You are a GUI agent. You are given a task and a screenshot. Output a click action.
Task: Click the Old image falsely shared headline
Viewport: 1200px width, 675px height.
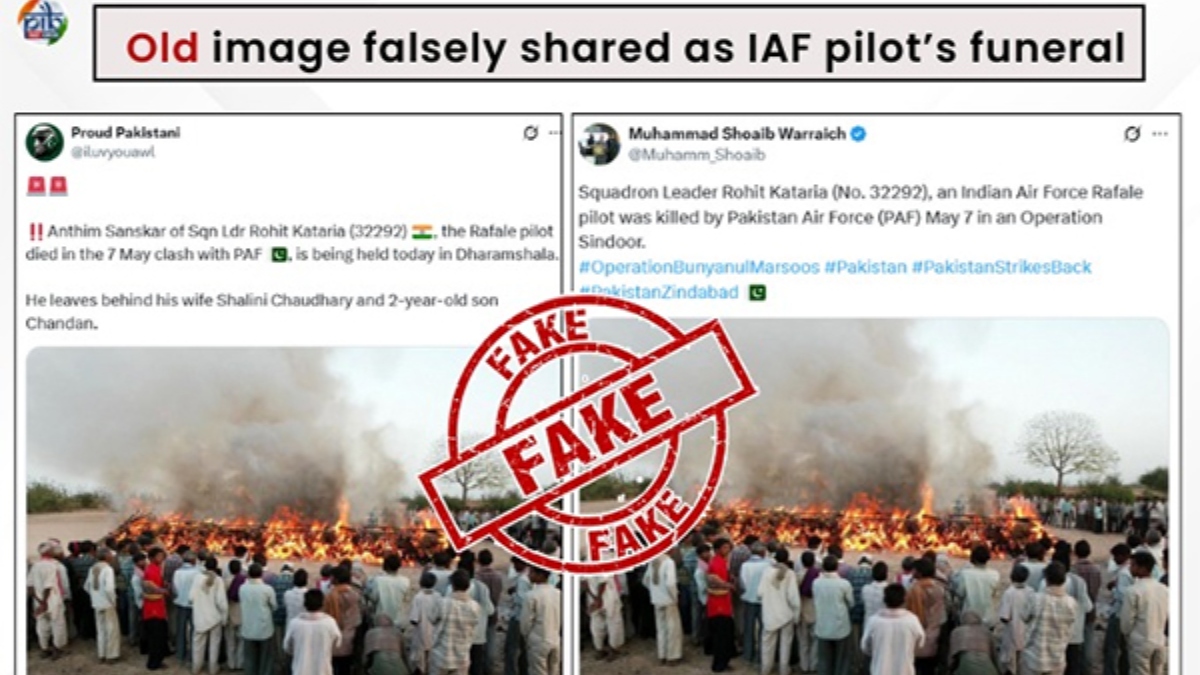point(619,45)
